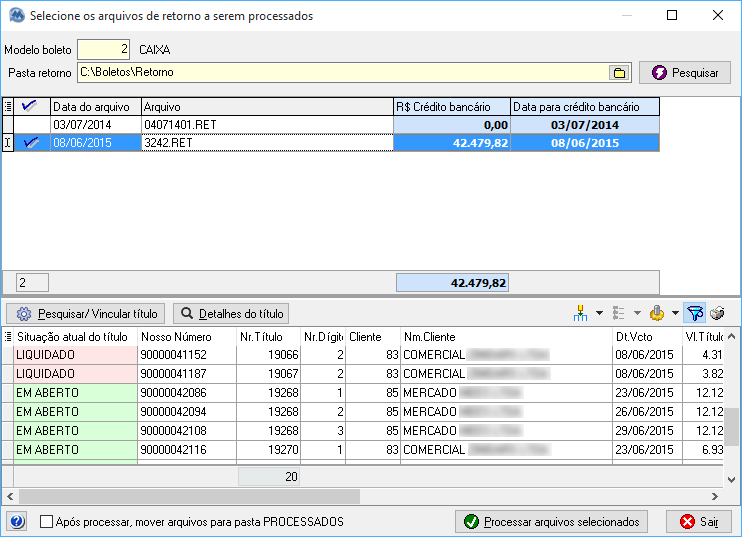Click the date 03/07/2014 in Data do arquivo
Viewport: 742px width, 537px height.
click(x=82, y=125)
